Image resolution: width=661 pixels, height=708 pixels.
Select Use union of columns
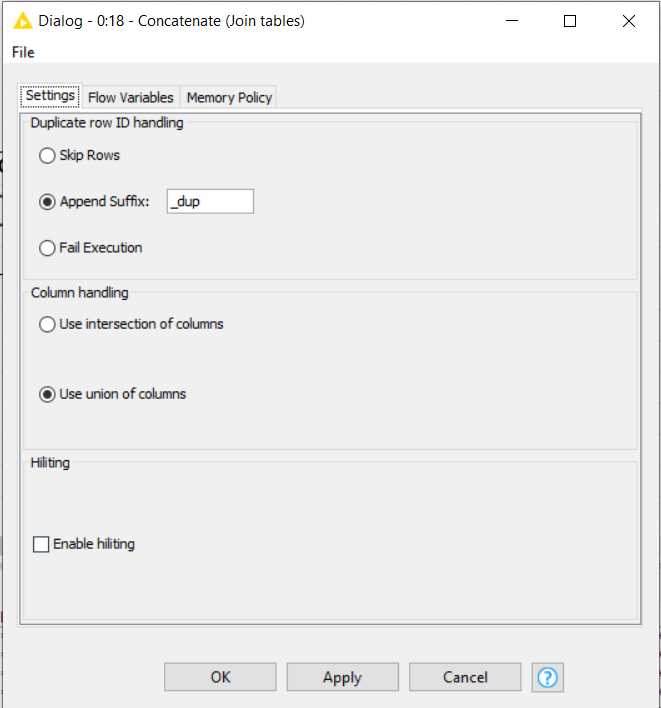47,394
